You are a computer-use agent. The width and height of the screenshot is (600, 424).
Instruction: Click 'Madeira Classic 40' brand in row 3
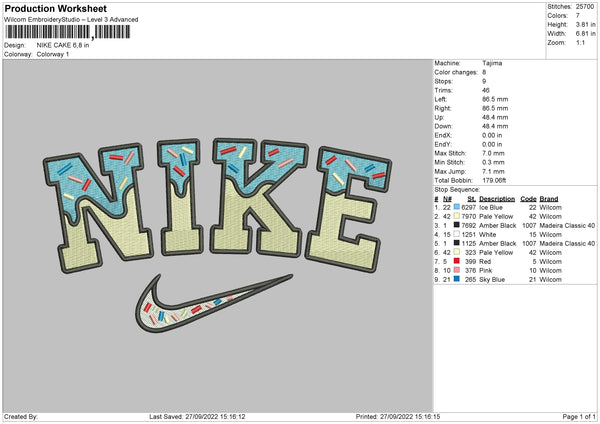[567, 225]
